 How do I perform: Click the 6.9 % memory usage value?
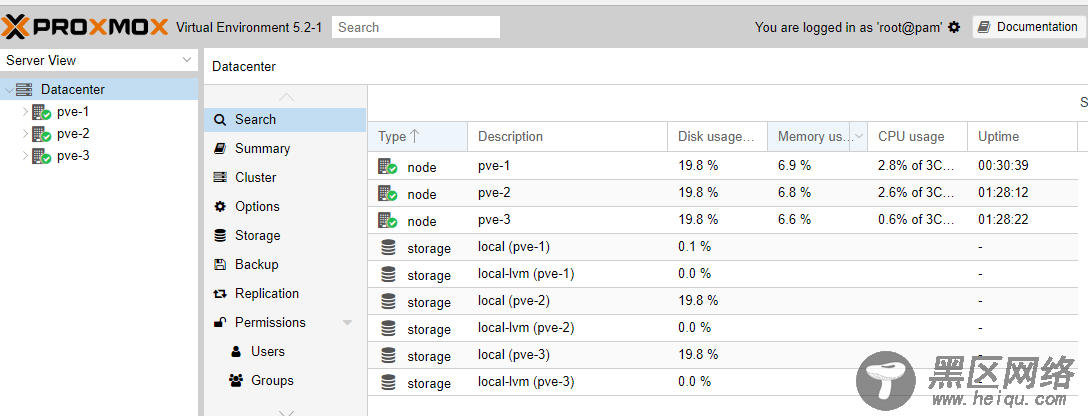794,166
